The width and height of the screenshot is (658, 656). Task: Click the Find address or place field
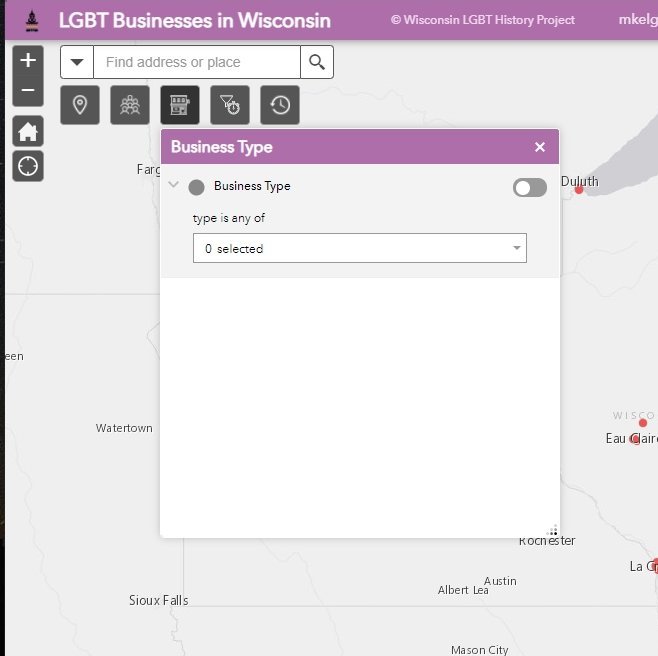click(x=196, y=62)
